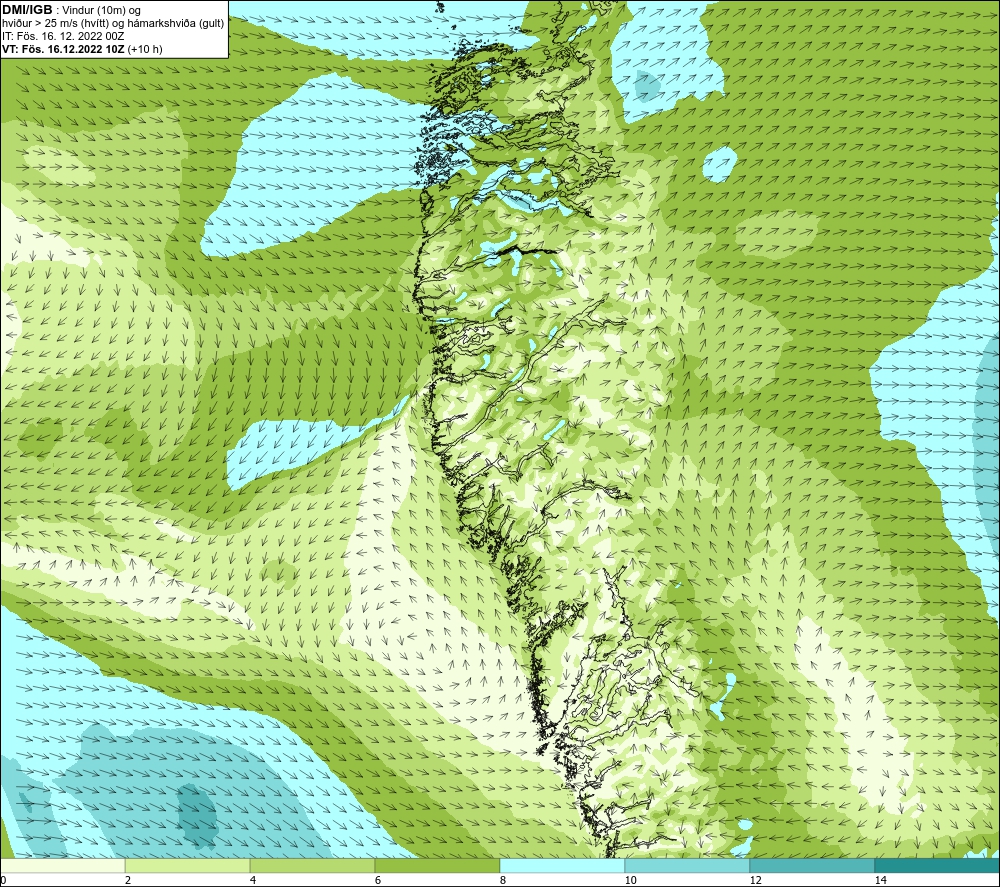Click the 'DMI/IGB' title text
Screen dimensions: 1000x887
coord(27,10)
